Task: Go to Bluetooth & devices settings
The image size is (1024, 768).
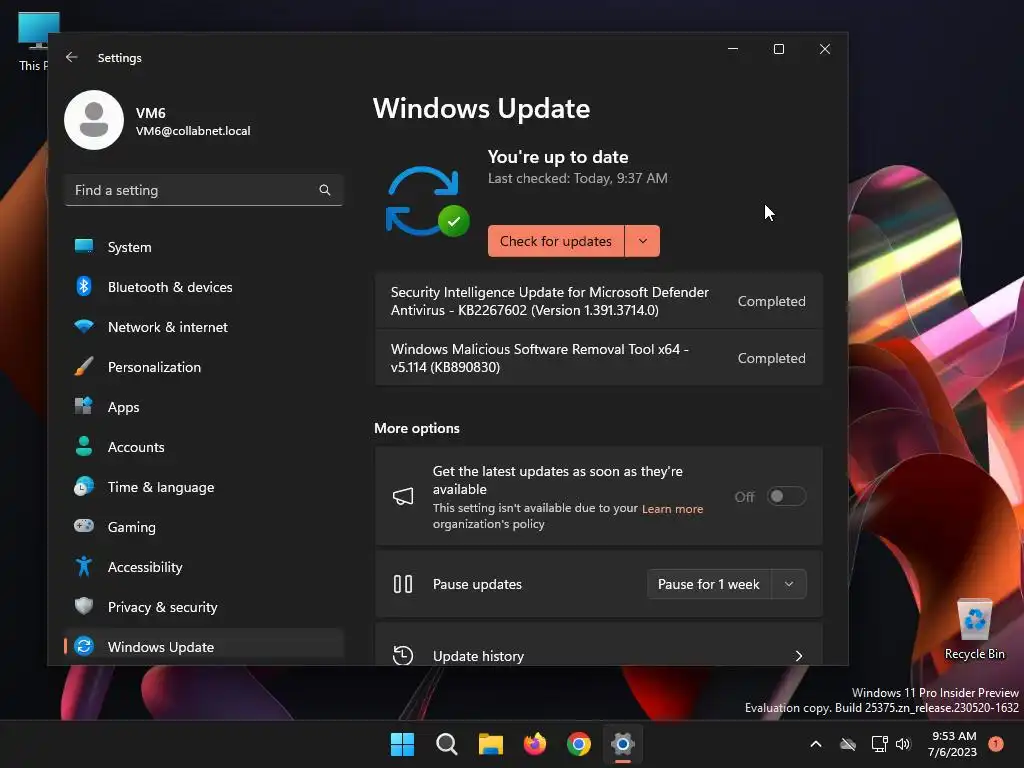Action: [204, 287]
